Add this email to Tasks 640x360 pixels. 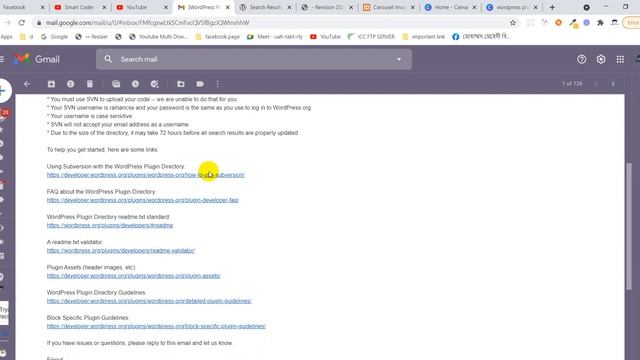[154, 84]
